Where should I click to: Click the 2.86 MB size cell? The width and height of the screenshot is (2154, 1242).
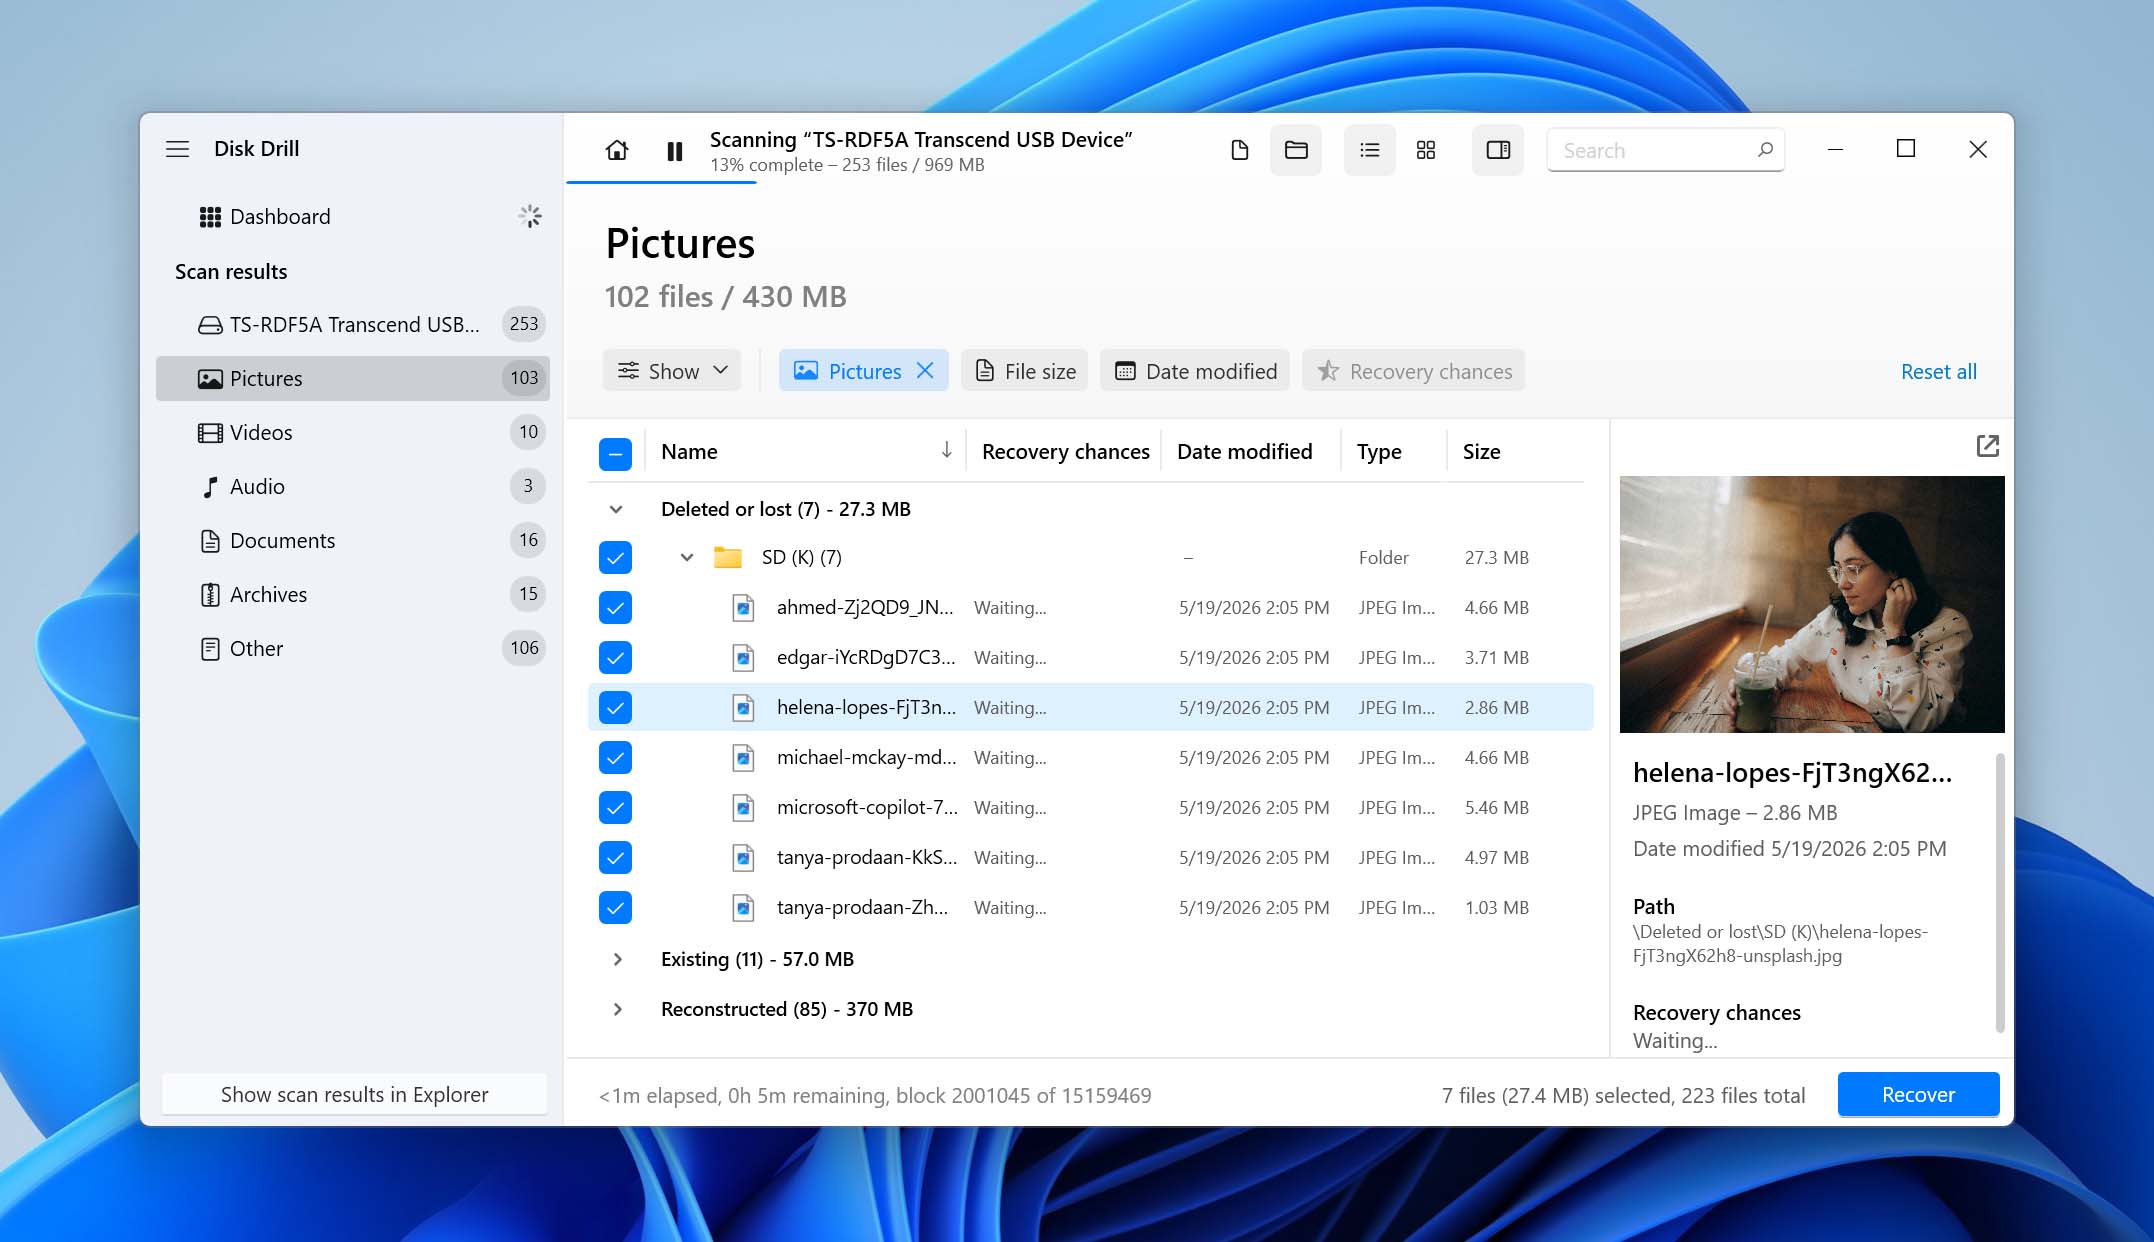point(1496,707)
